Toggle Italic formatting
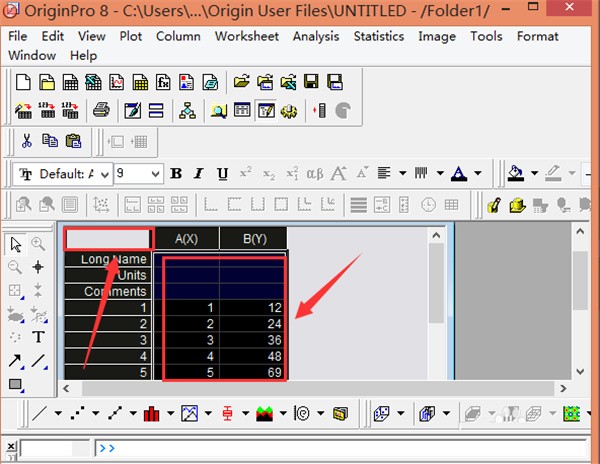This screenshot has height=464, width=600. 199,174
